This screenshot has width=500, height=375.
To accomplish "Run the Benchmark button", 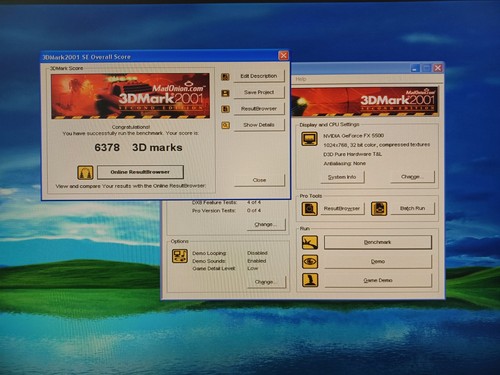I will click(x=378, y=242).
